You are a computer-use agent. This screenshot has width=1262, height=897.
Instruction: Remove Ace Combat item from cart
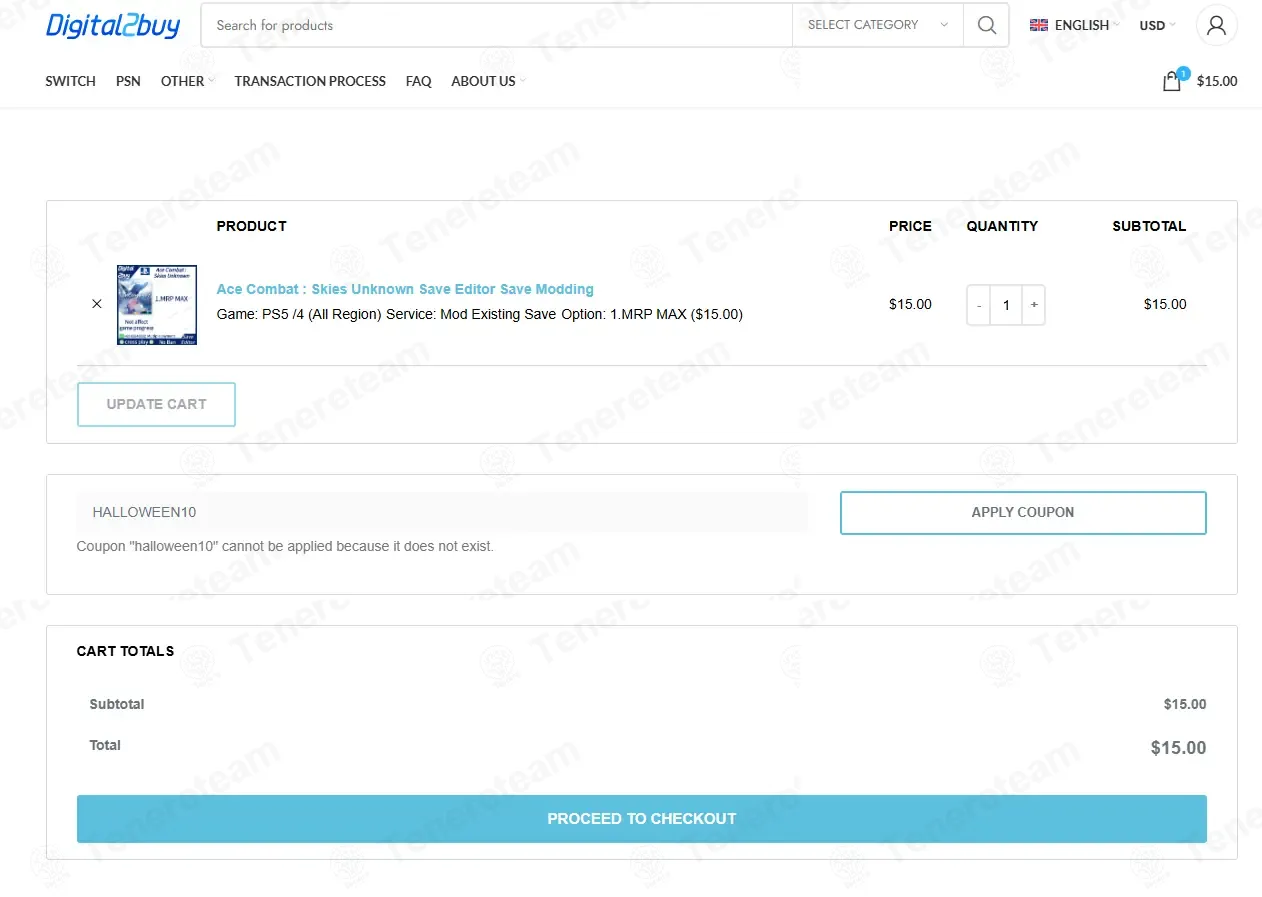[x=97, y=304]
